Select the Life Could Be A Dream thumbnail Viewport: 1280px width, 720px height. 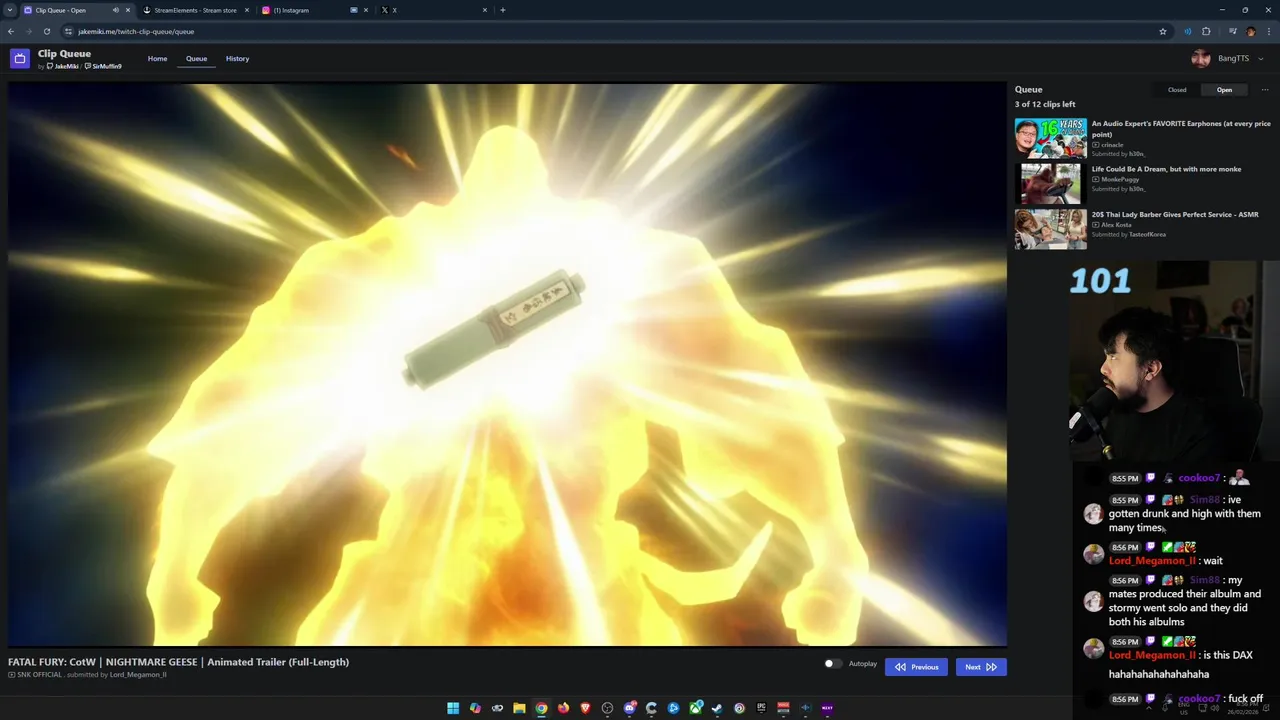pyautogui.click(x=1050, y=184)
